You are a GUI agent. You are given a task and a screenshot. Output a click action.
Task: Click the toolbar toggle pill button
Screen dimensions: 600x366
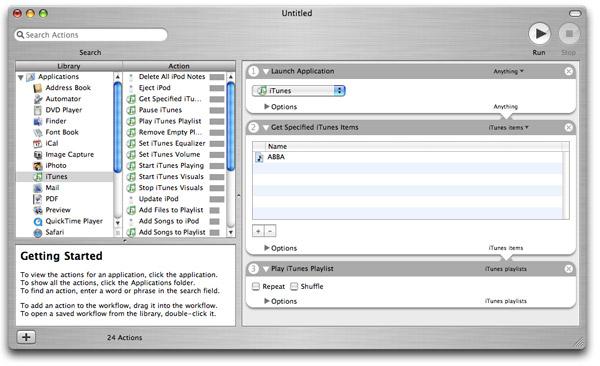pyautogui.click(x=575, y=14)
